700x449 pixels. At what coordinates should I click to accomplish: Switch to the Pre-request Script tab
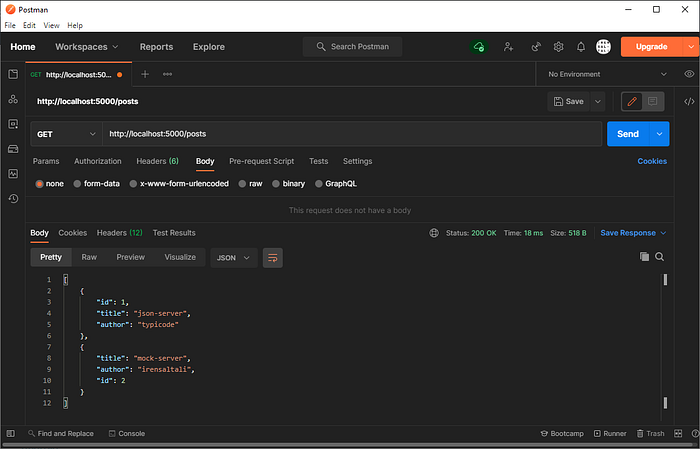coord(262,161)
